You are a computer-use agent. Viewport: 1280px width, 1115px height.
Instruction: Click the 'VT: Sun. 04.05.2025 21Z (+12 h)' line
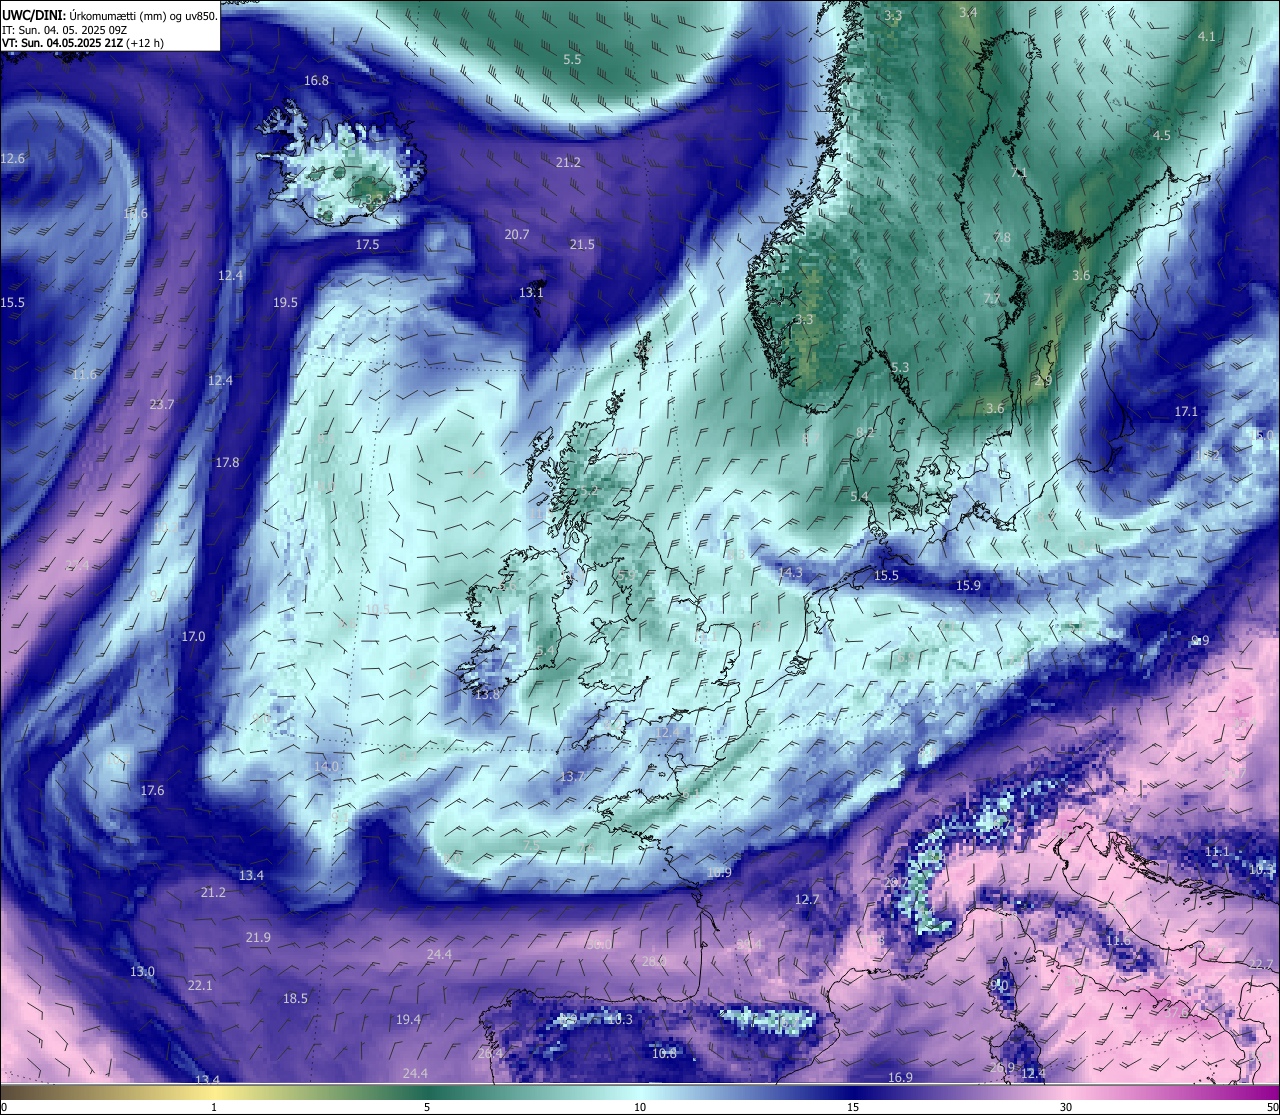(x=83, y=43)
